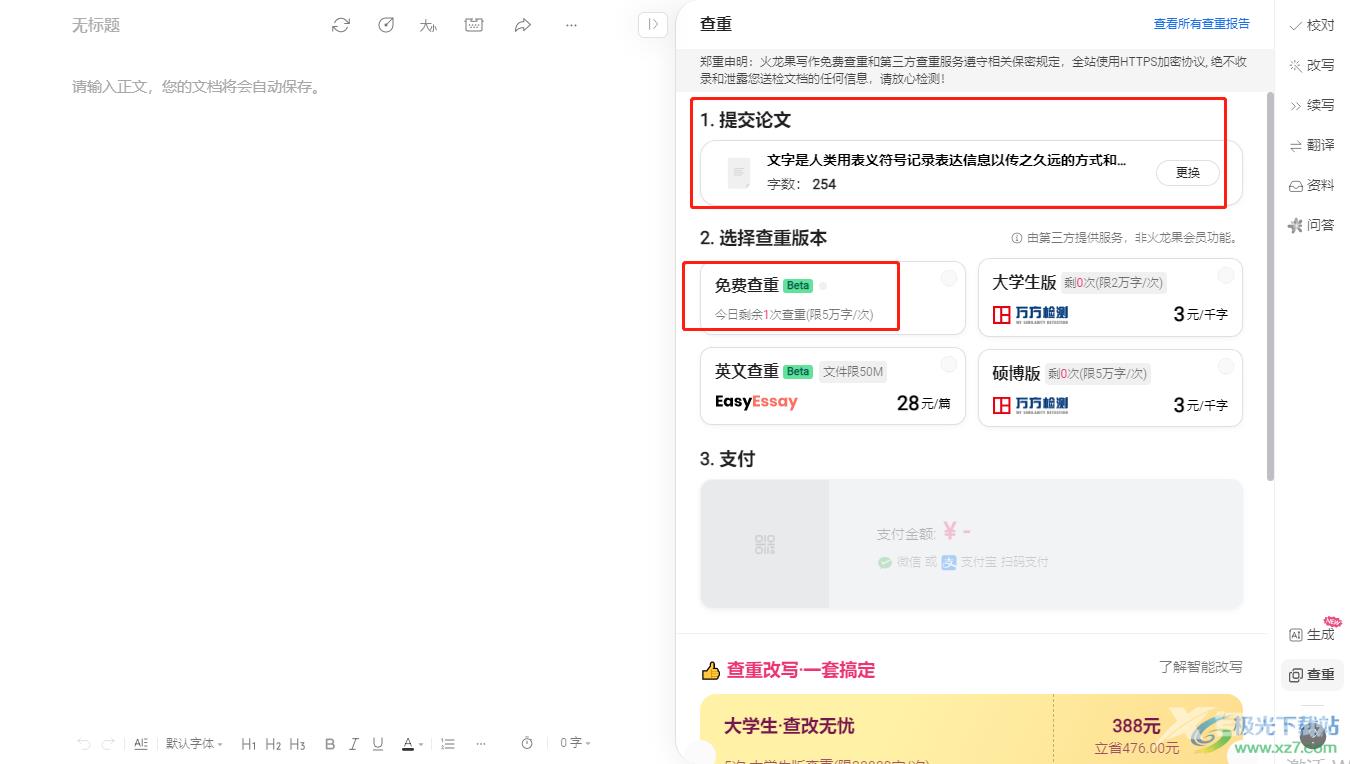Click the payment QR code placeholder
Viewport: 1350px width, 764px height.
coord(765,544)
